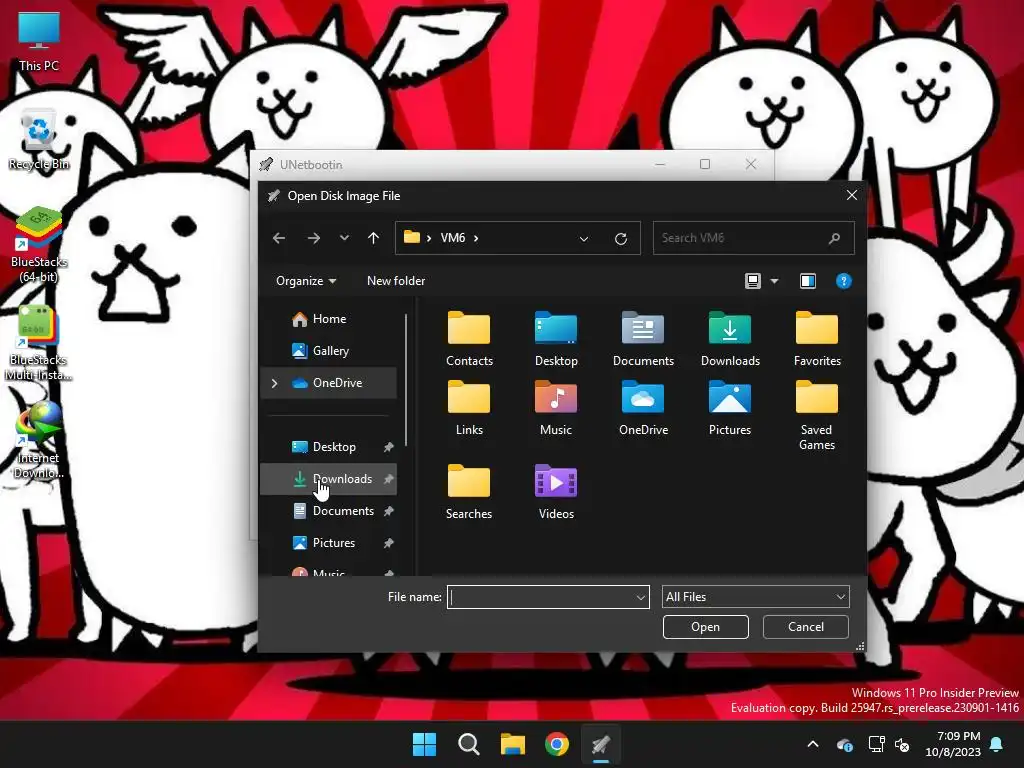Screen dimensions: 1024x768
Task: Click the VM6 breadcrumb segment
Action: pyautogui.click(x=453, y=238)
